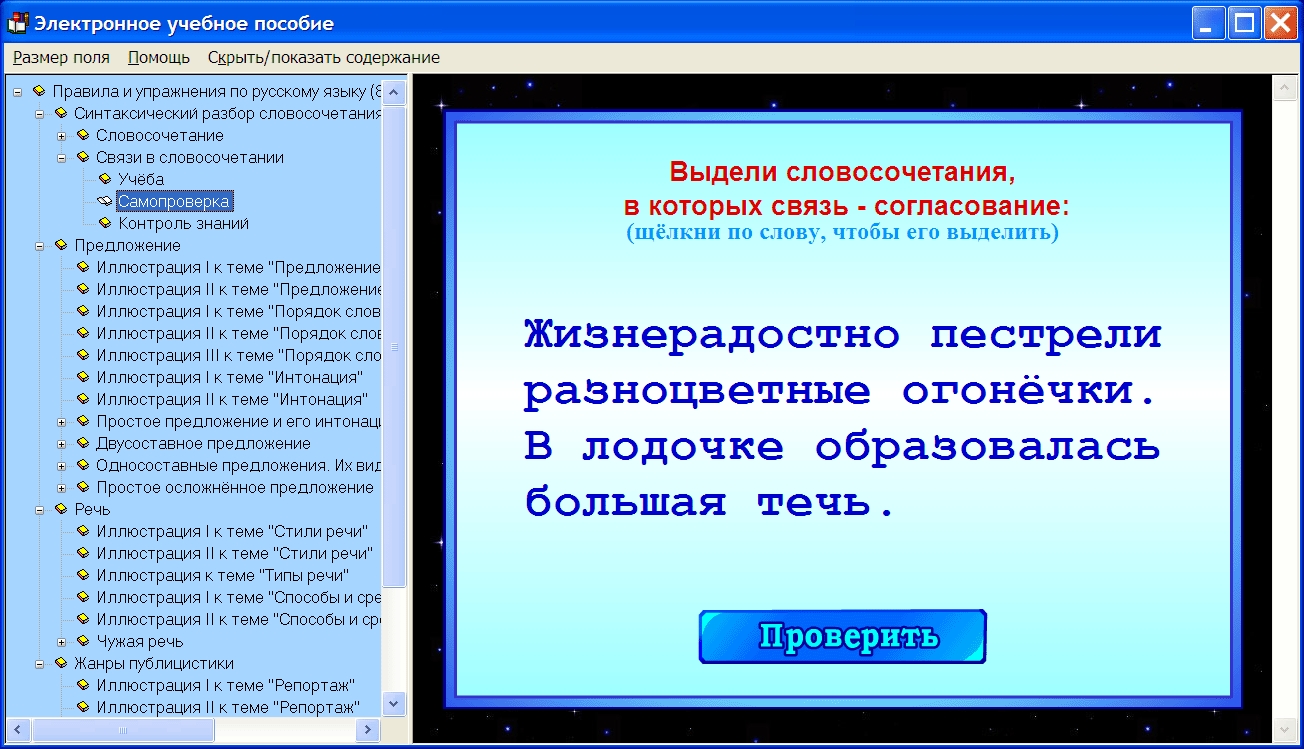Expand the Словосочетание tree node
This screenshot has height=749, width=1304.
(x=61, y=136)
